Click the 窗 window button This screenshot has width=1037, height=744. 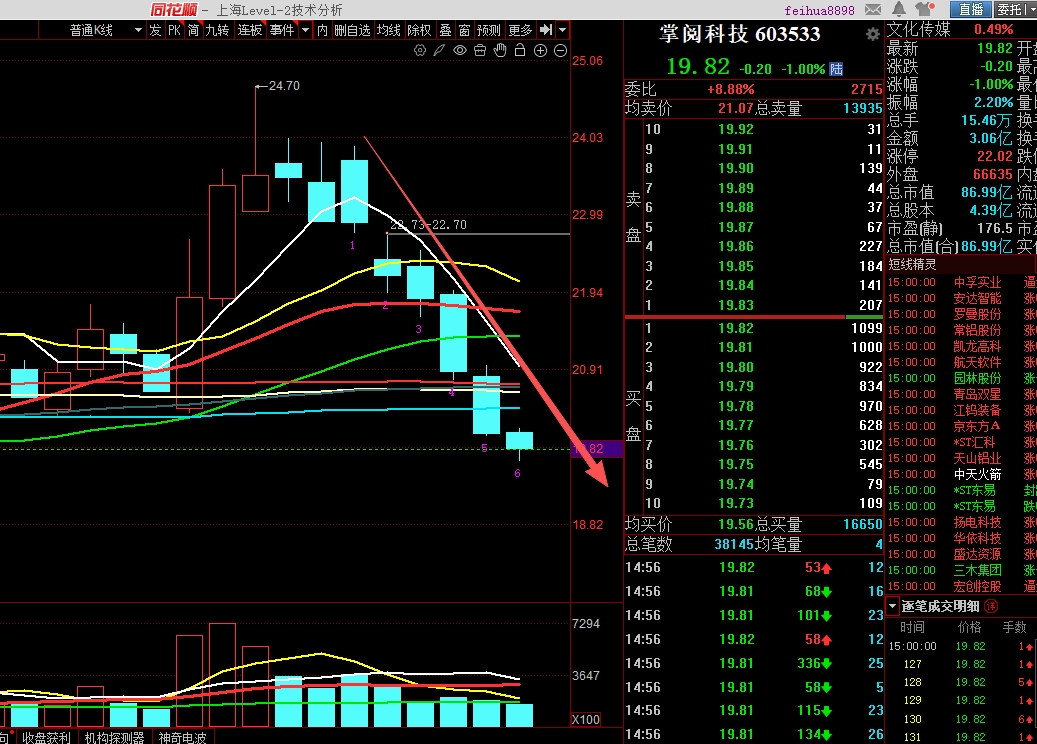click(464, 30)
